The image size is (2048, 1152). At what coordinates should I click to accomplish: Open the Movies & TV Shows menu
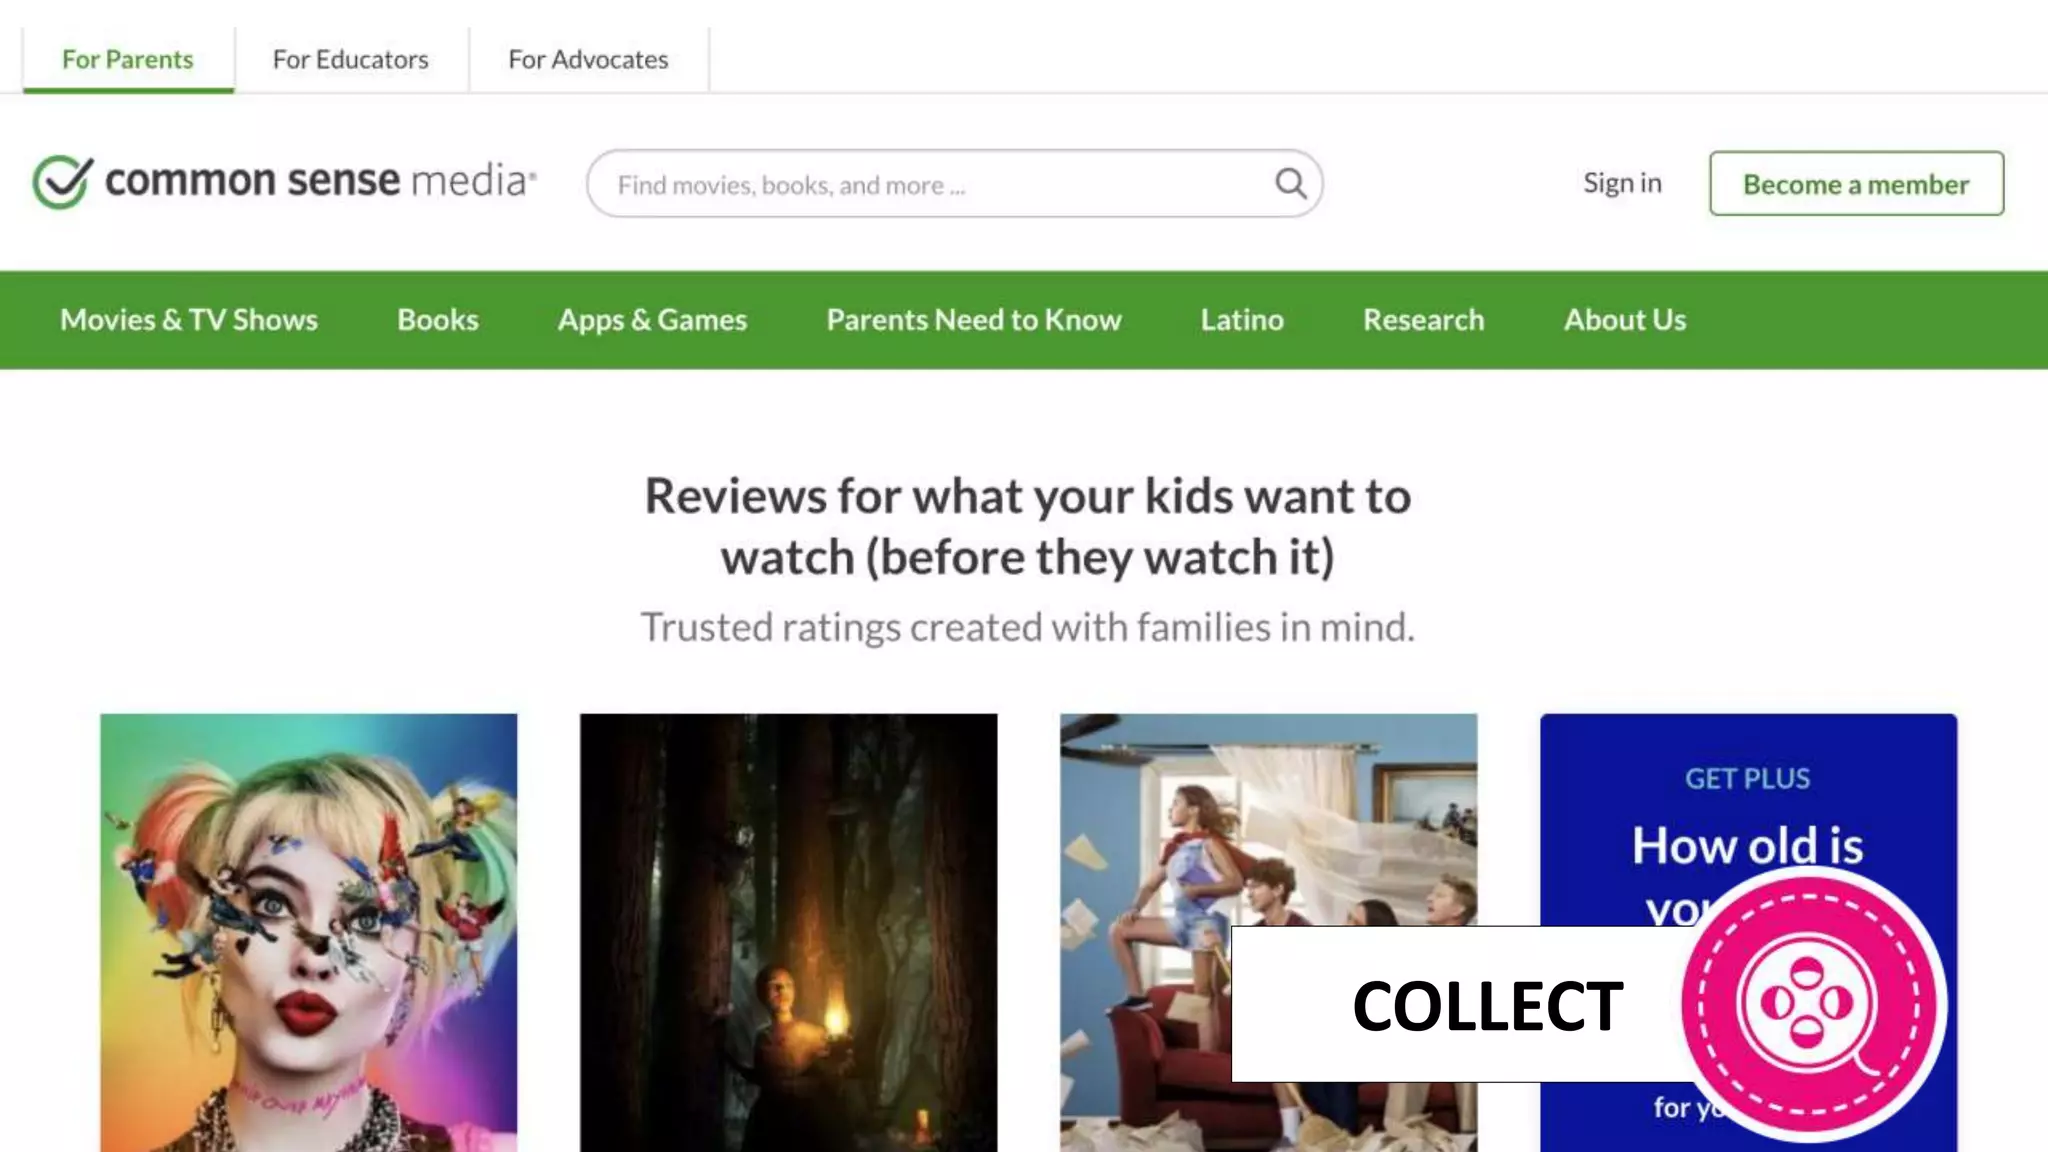pyautogui.click(x=189, y=320)
